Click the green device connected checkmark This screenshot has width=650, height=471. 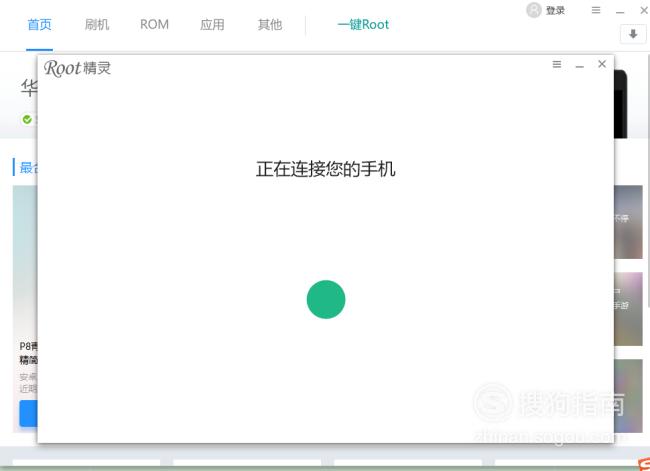27,119
